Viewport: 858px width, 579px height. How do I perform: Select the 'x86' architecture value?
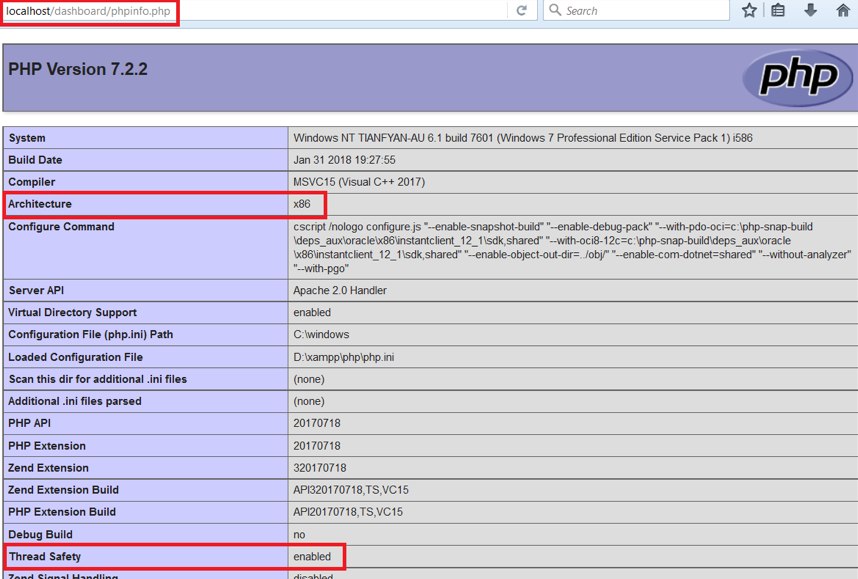tap(302, 204)
